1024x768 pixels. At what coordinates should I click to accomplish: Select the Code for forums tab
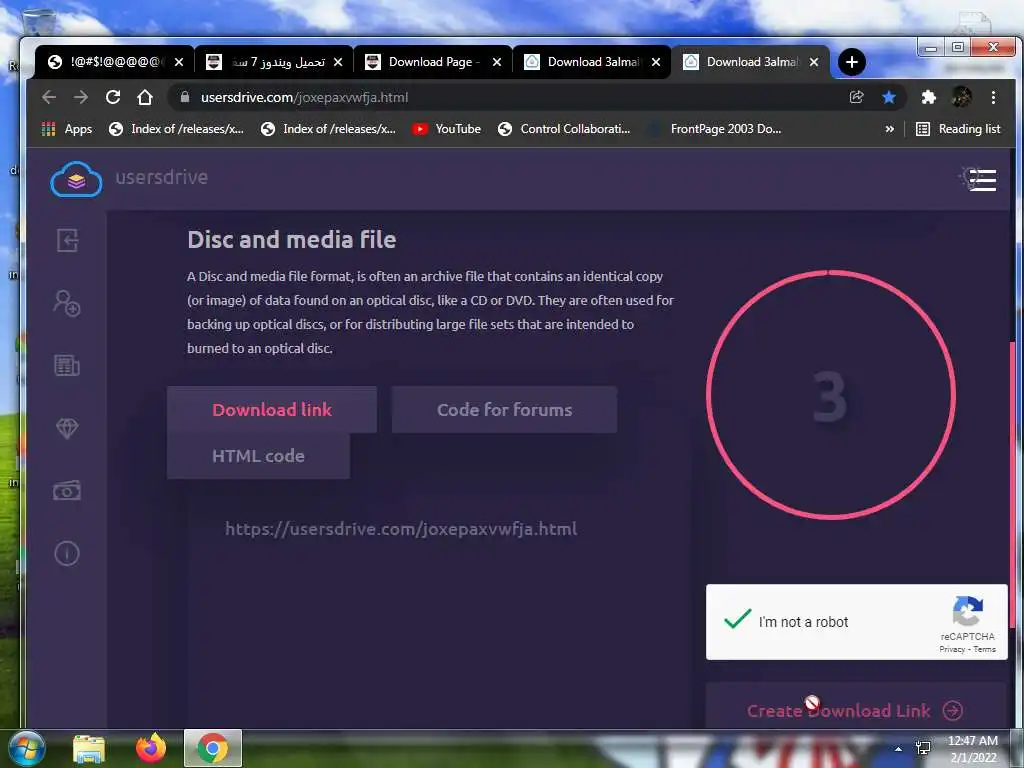tap(504, 409)
